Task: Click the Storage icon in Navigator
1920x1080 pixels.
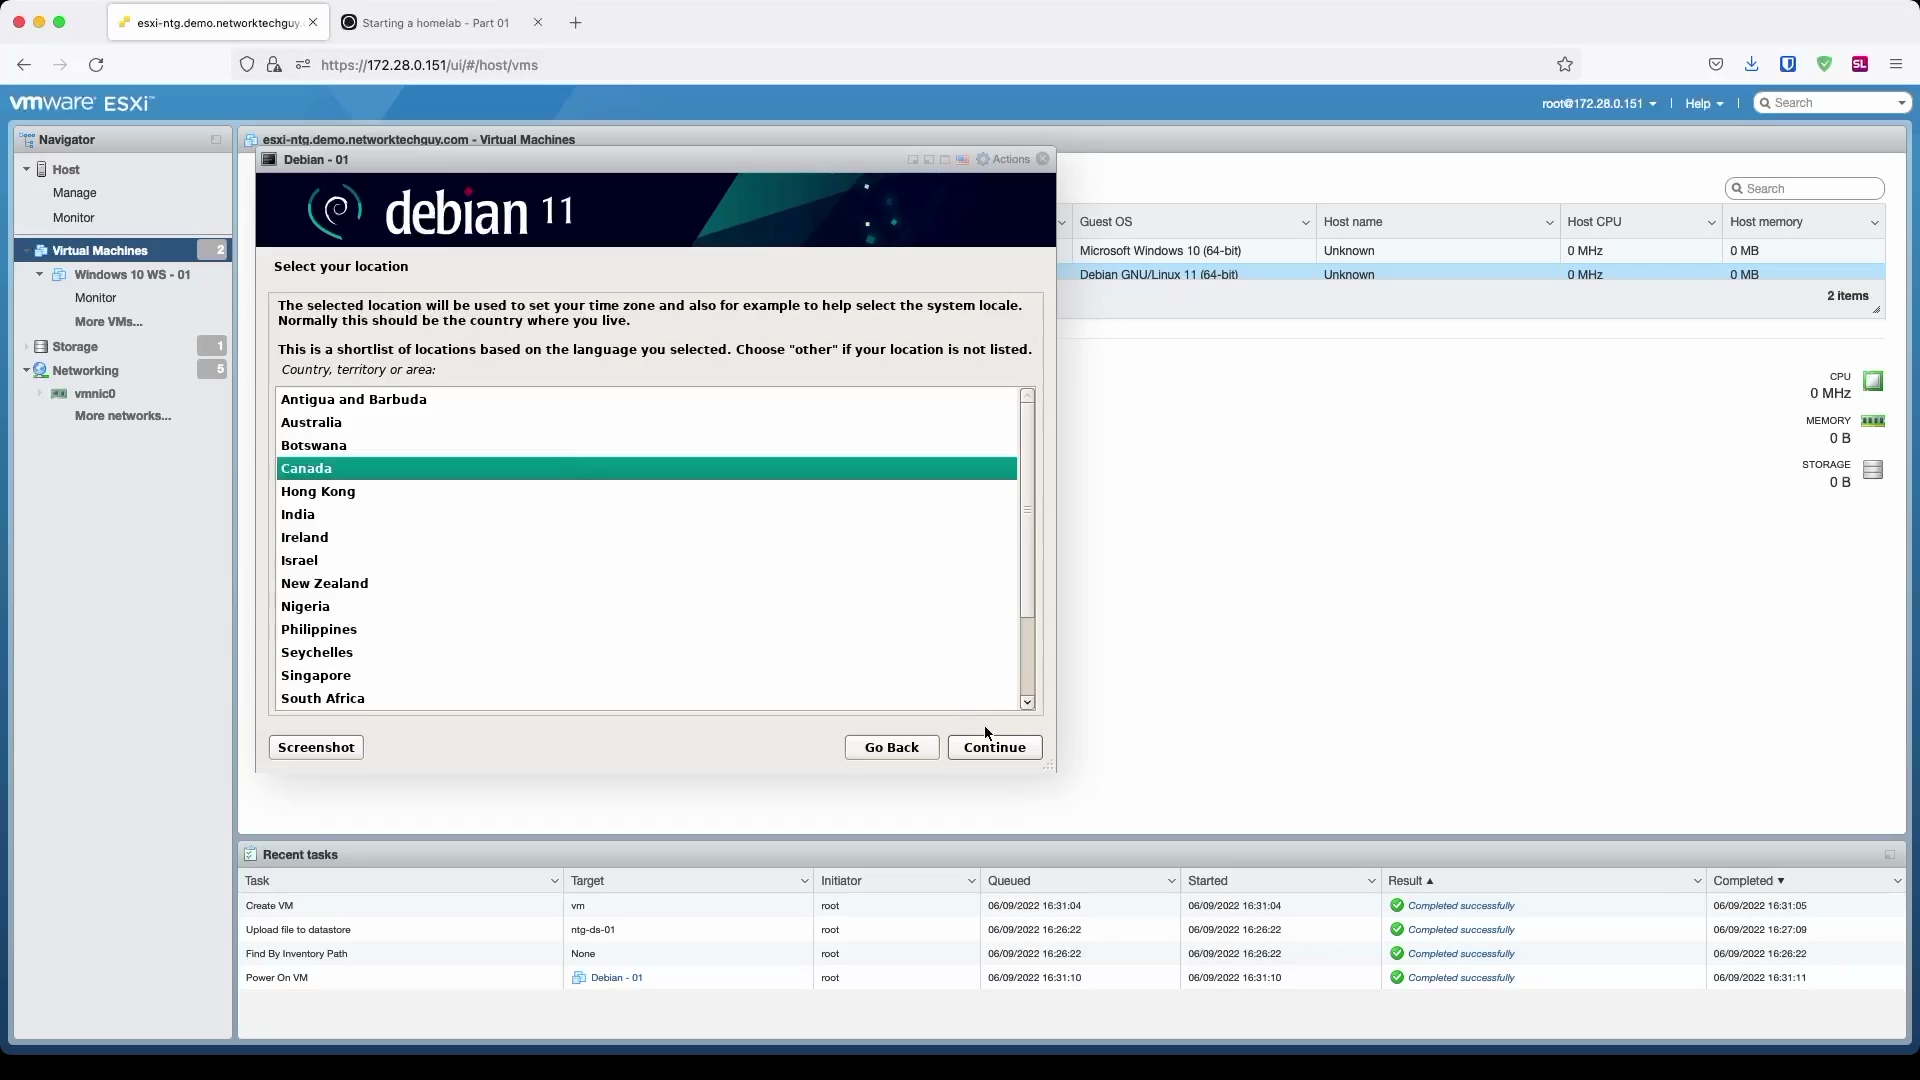Action: (41, 346)
